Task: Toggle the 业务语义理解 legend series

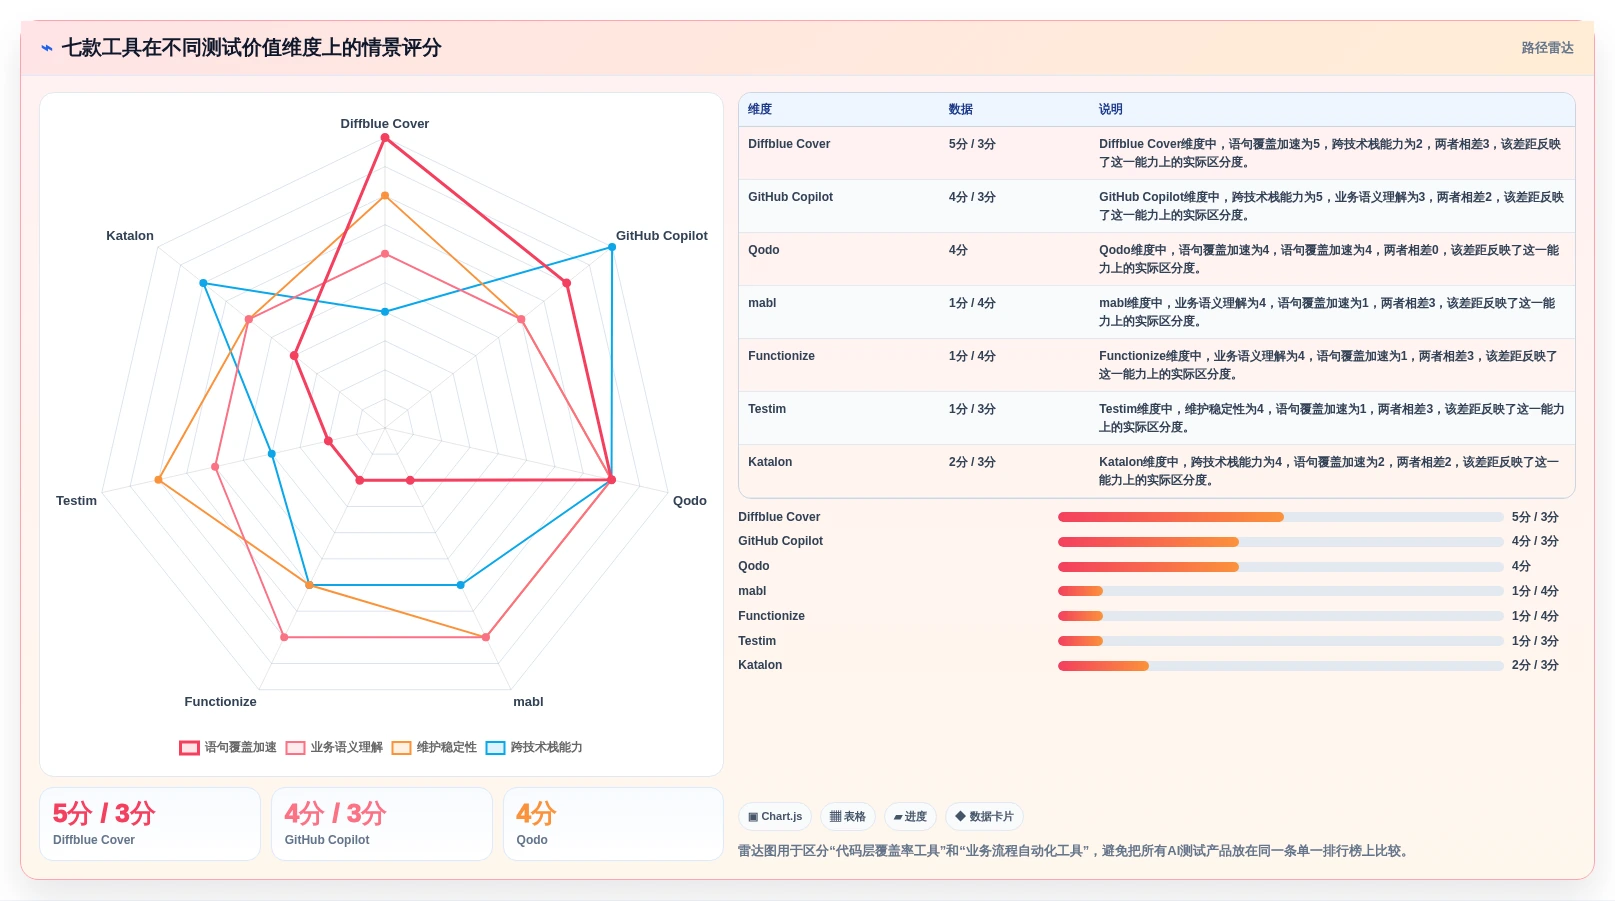Action: 334,747
